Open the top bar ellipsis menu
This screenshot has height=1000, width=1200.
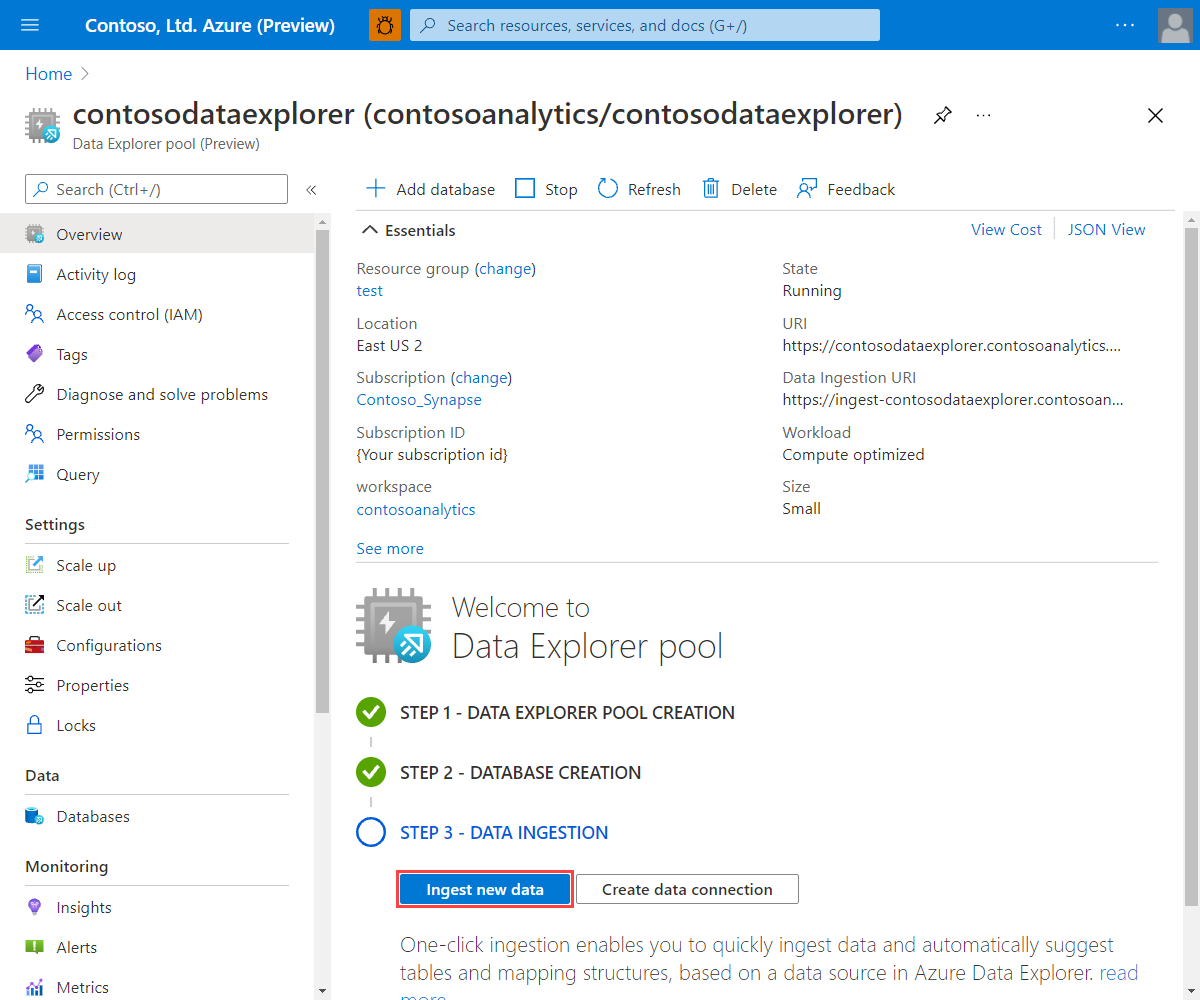coord(1125,25)
